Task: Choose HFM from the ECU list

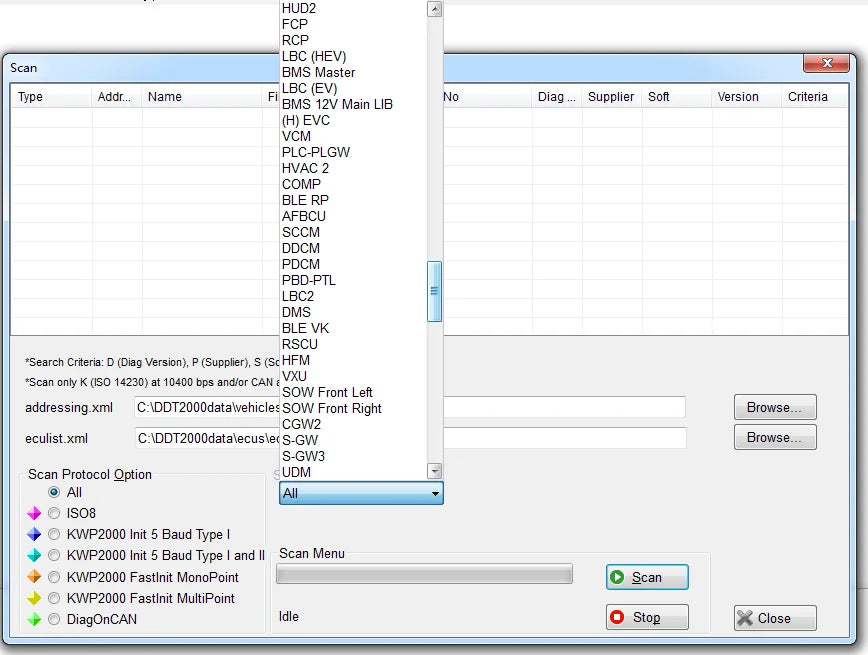Action: (x=353, y=360)
